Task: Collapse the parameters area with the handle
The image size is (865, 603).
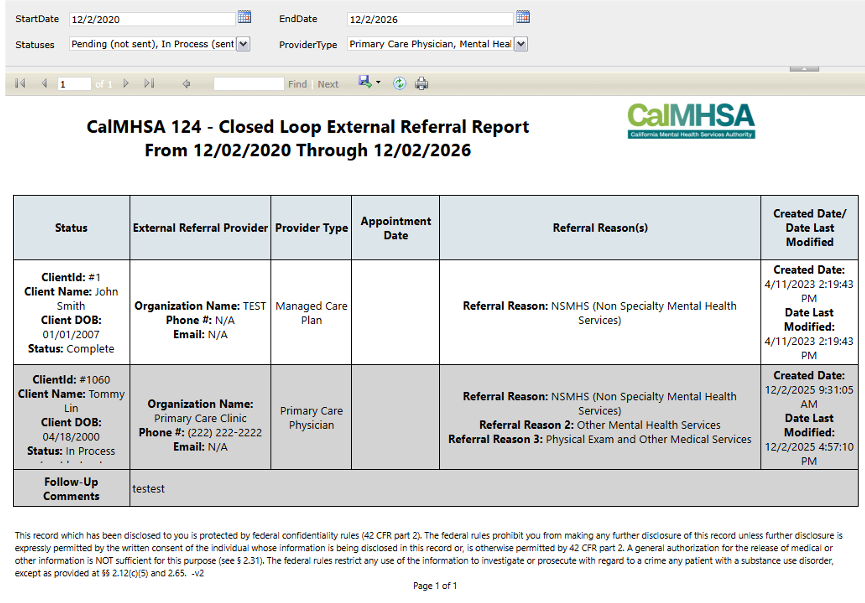Action: (804, 68)
